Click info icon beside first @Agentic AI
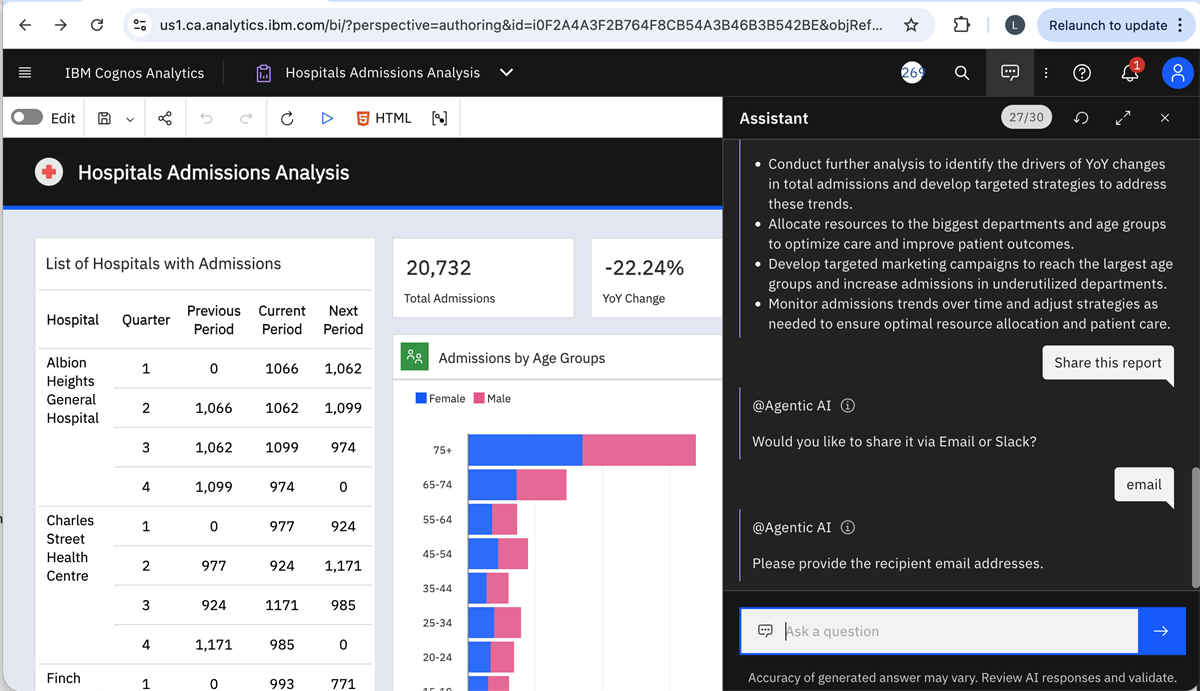This screenshot has width=1200, height=691. point(848,406)
